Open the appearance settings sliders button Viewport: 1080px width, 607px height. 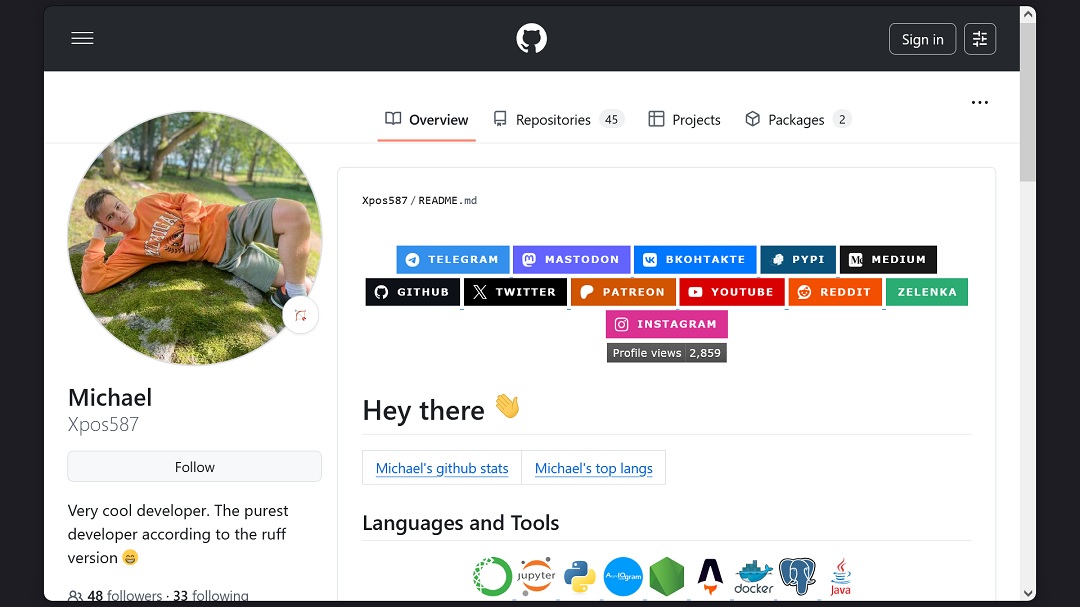(x=979, y=39)
